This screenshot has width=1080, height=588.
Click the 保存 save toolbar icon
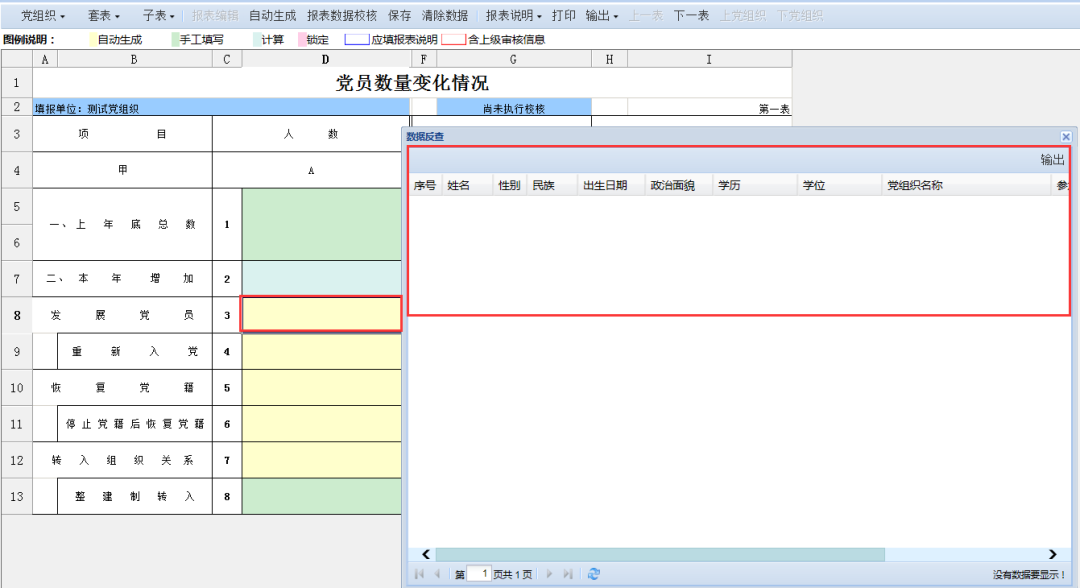click(400, 17)
